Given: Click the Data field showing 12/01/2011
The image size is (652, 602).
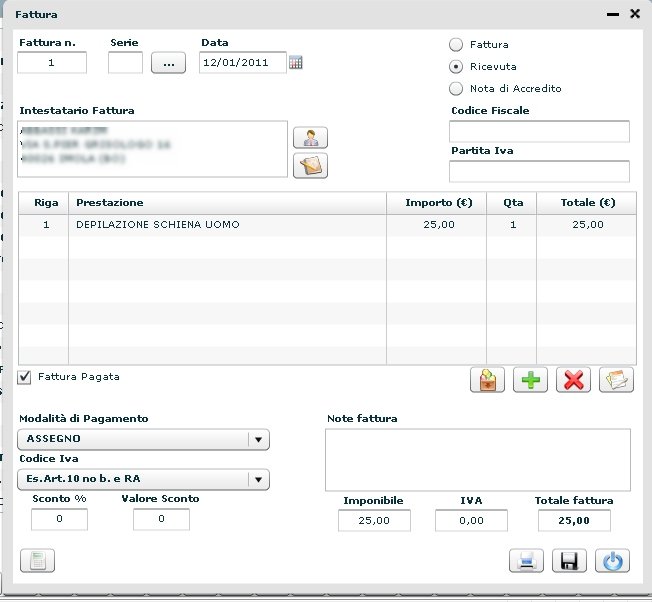Looking at the screenshot, I should click(x=243, y=63).
